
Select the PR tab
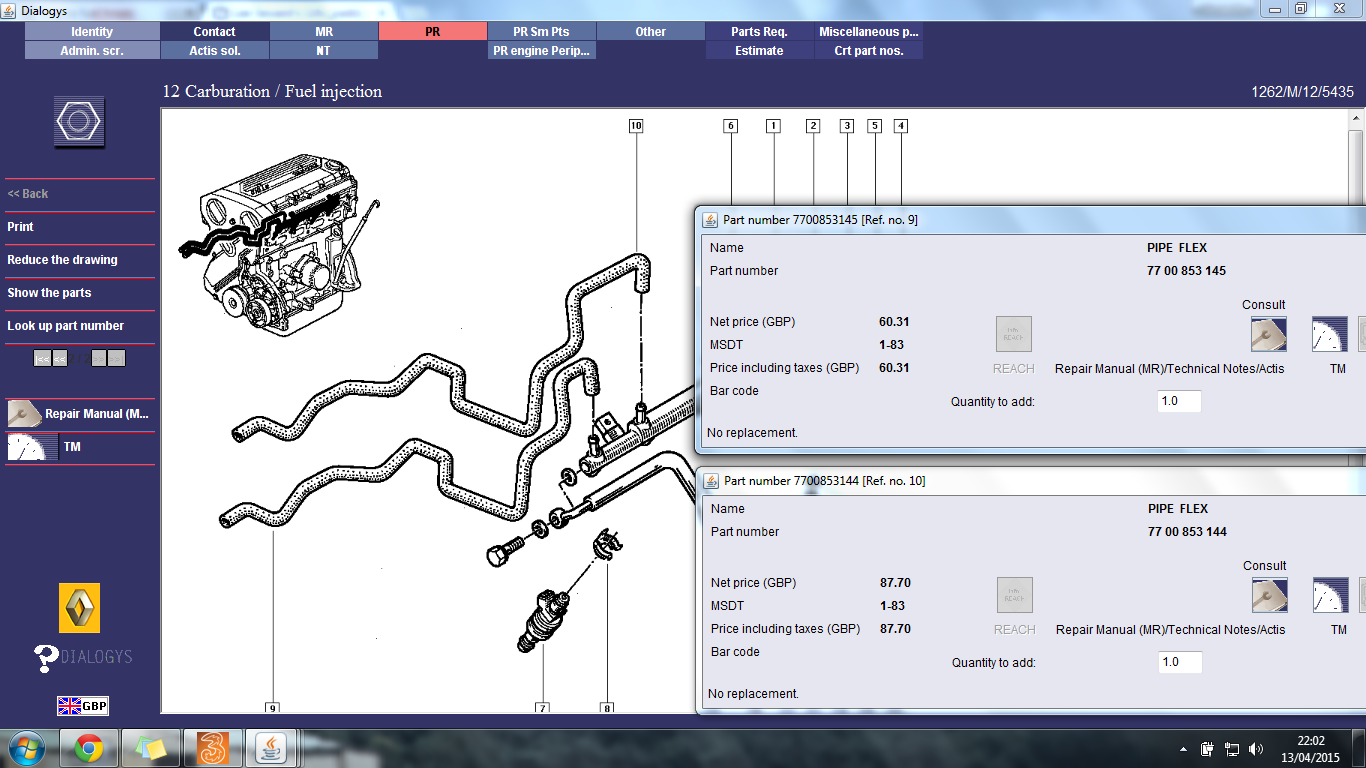[x=432, y=31]
